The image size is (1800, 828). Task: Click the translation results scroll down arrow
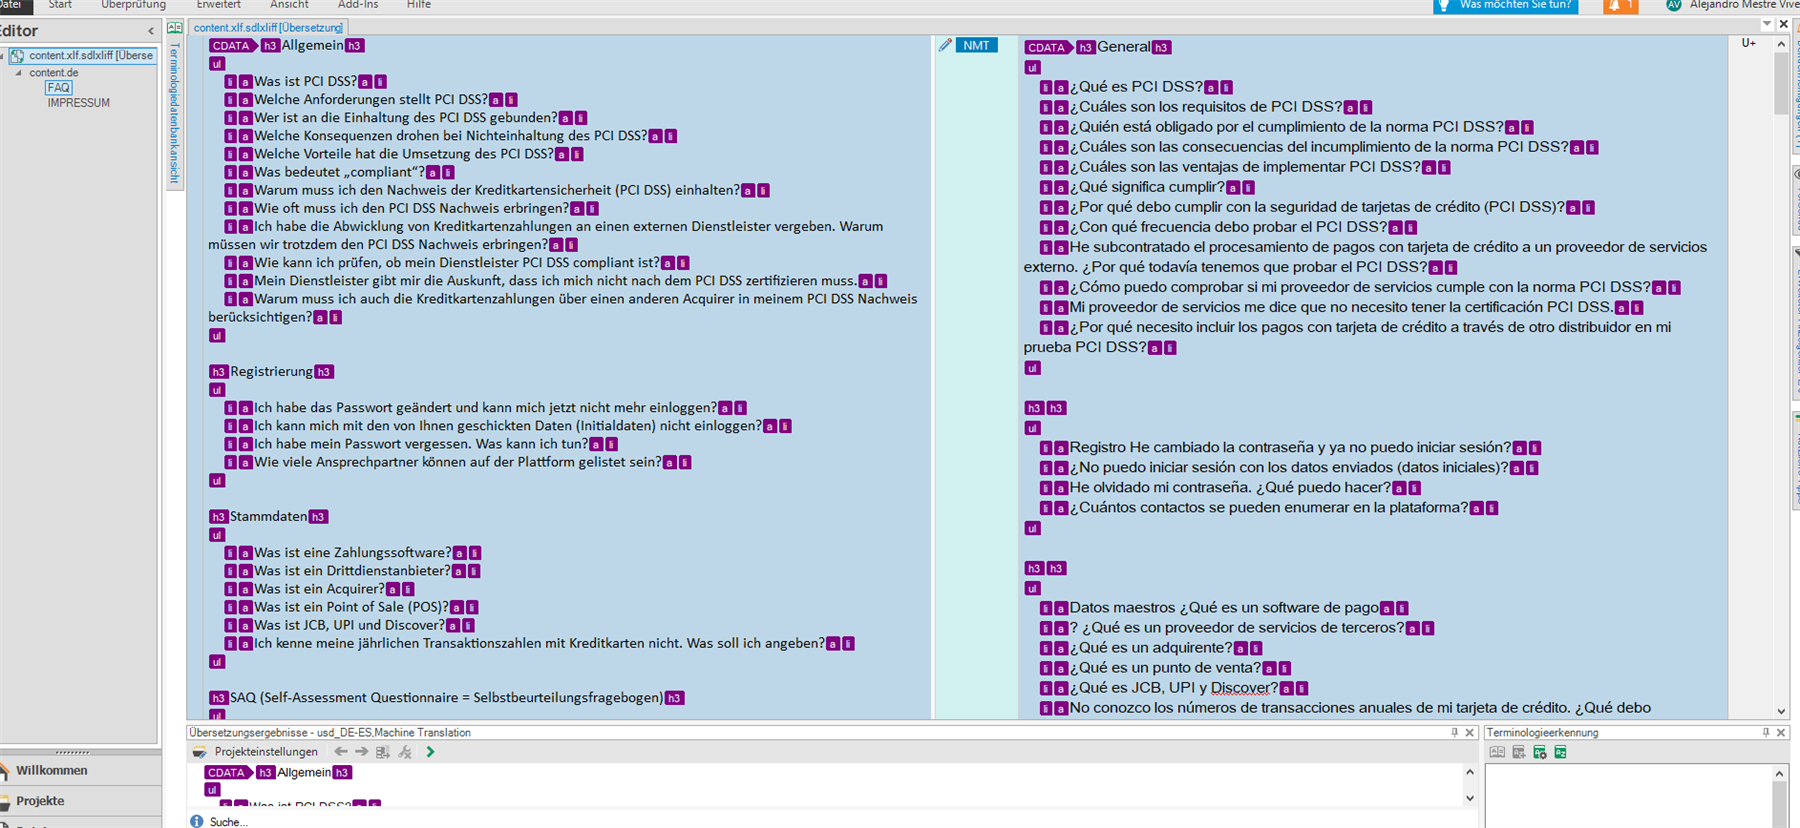(1469, 798)
